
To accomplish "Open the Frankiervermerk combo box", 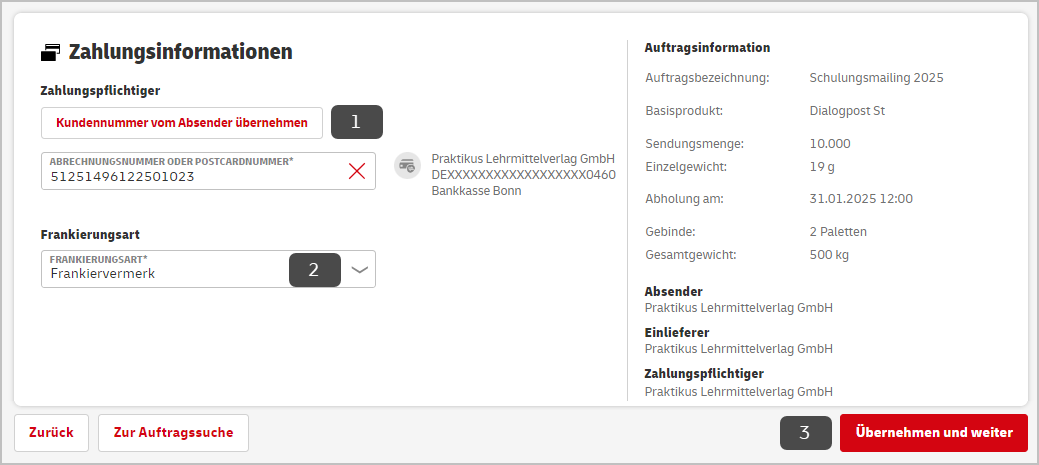I will pos(208,269).
